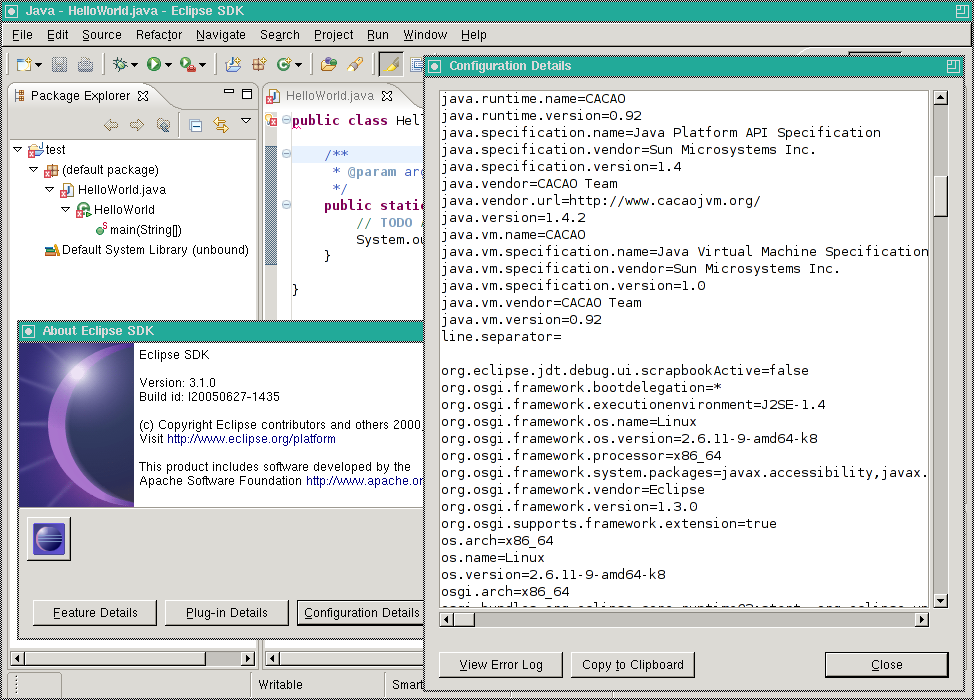
Task: Open the New Java Class dropdown arrow
Action: click(x=299, y=65)
